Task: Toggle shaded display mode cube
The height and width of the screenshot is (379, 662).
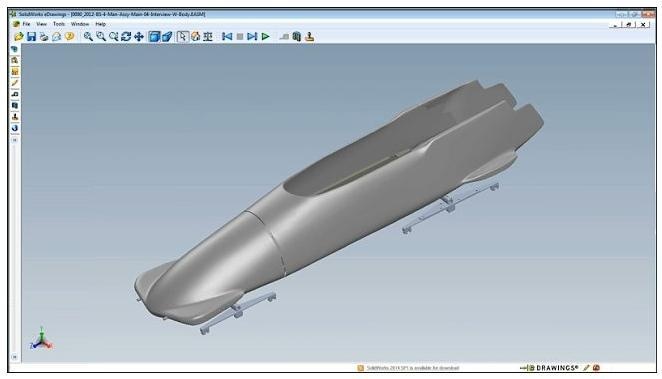Action: click(x=154, y=37)
